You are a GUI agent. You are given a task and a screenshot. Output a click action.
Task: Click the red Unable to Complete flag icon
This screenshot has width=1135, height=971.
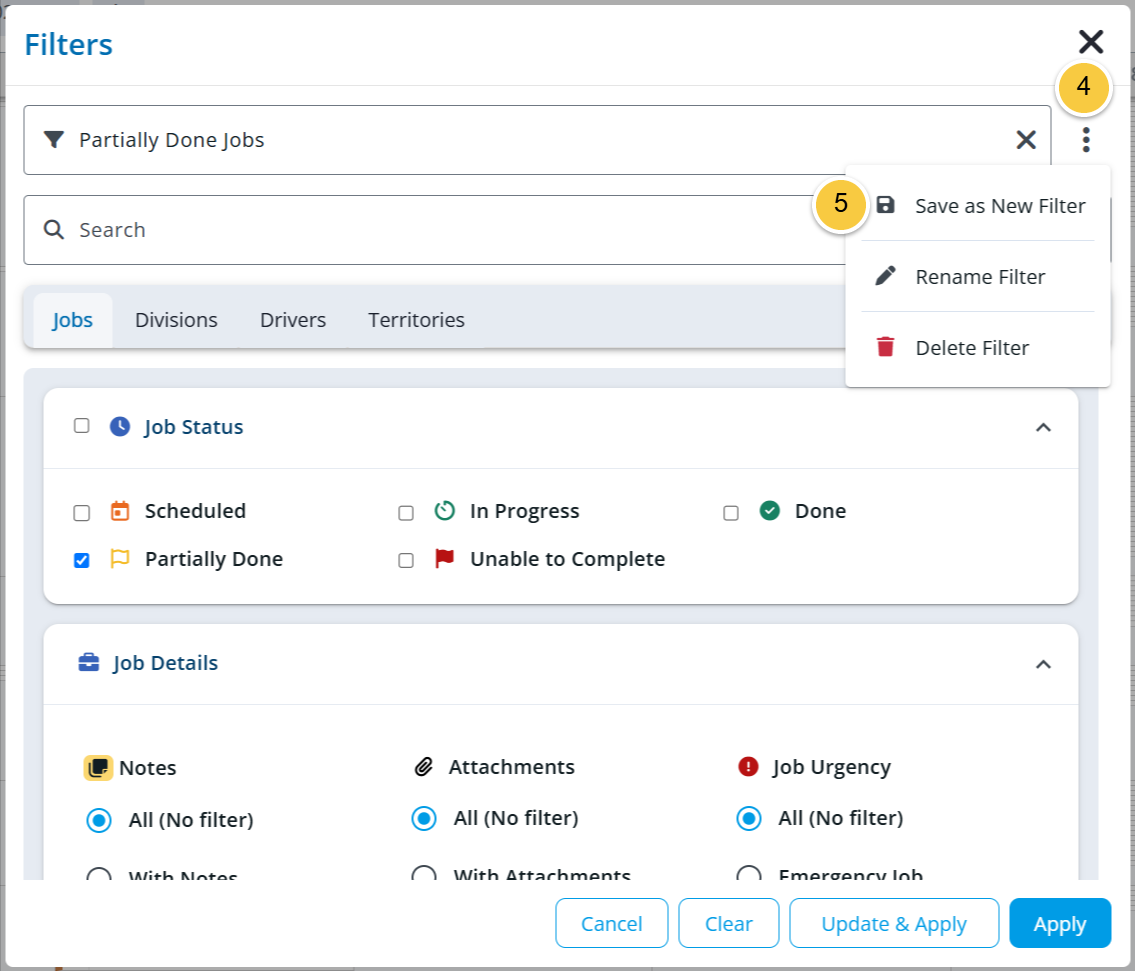coord(444,558)
